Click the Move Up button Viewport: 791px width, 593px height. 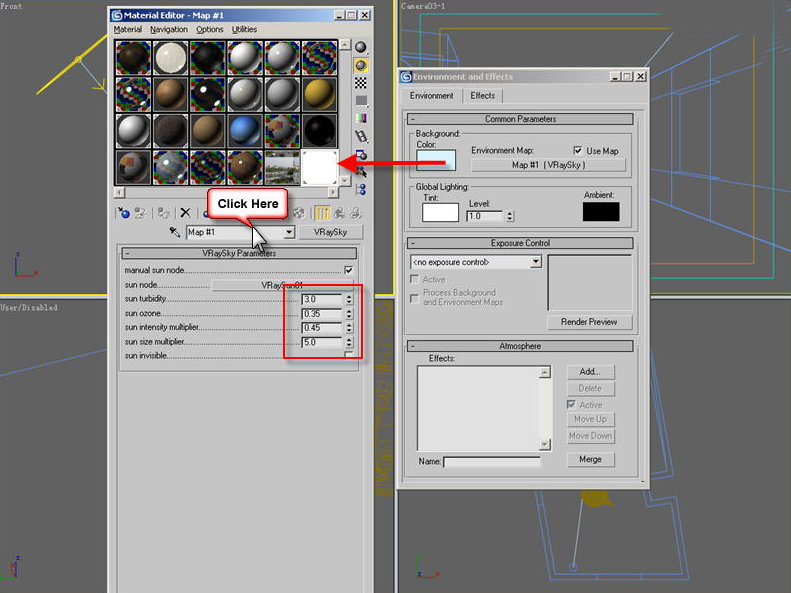[x=590, y=419]
